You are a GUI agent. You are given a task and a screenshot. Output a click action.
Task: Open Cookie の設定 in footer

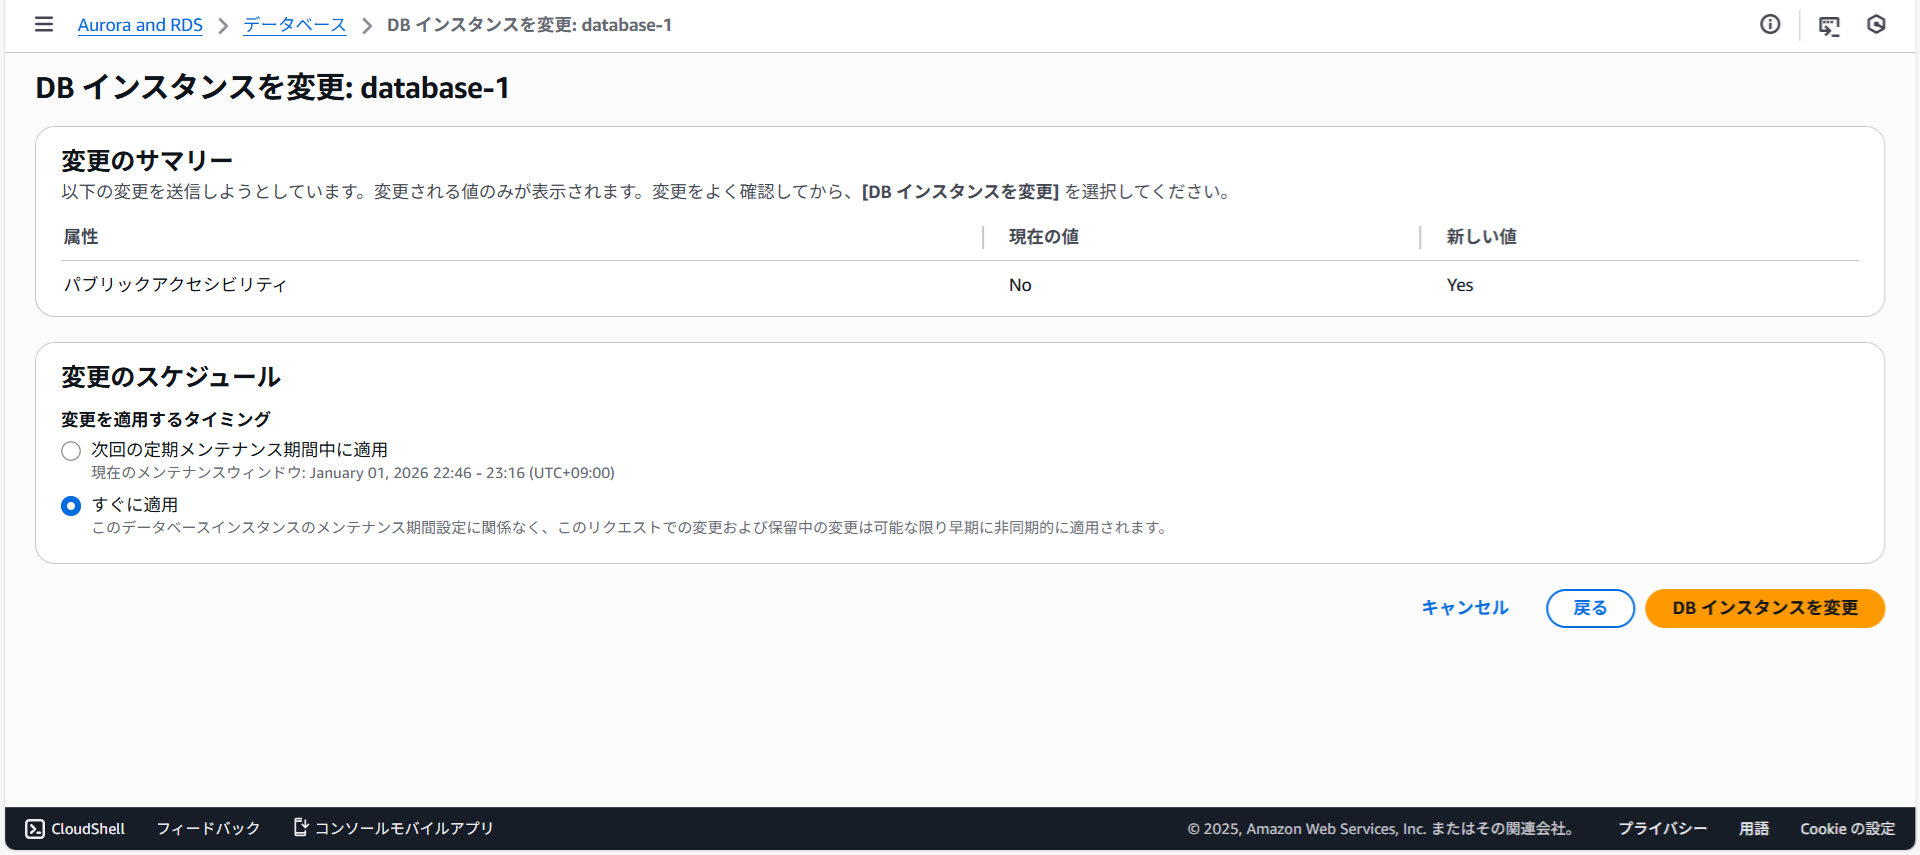(x=1847, y=828)
